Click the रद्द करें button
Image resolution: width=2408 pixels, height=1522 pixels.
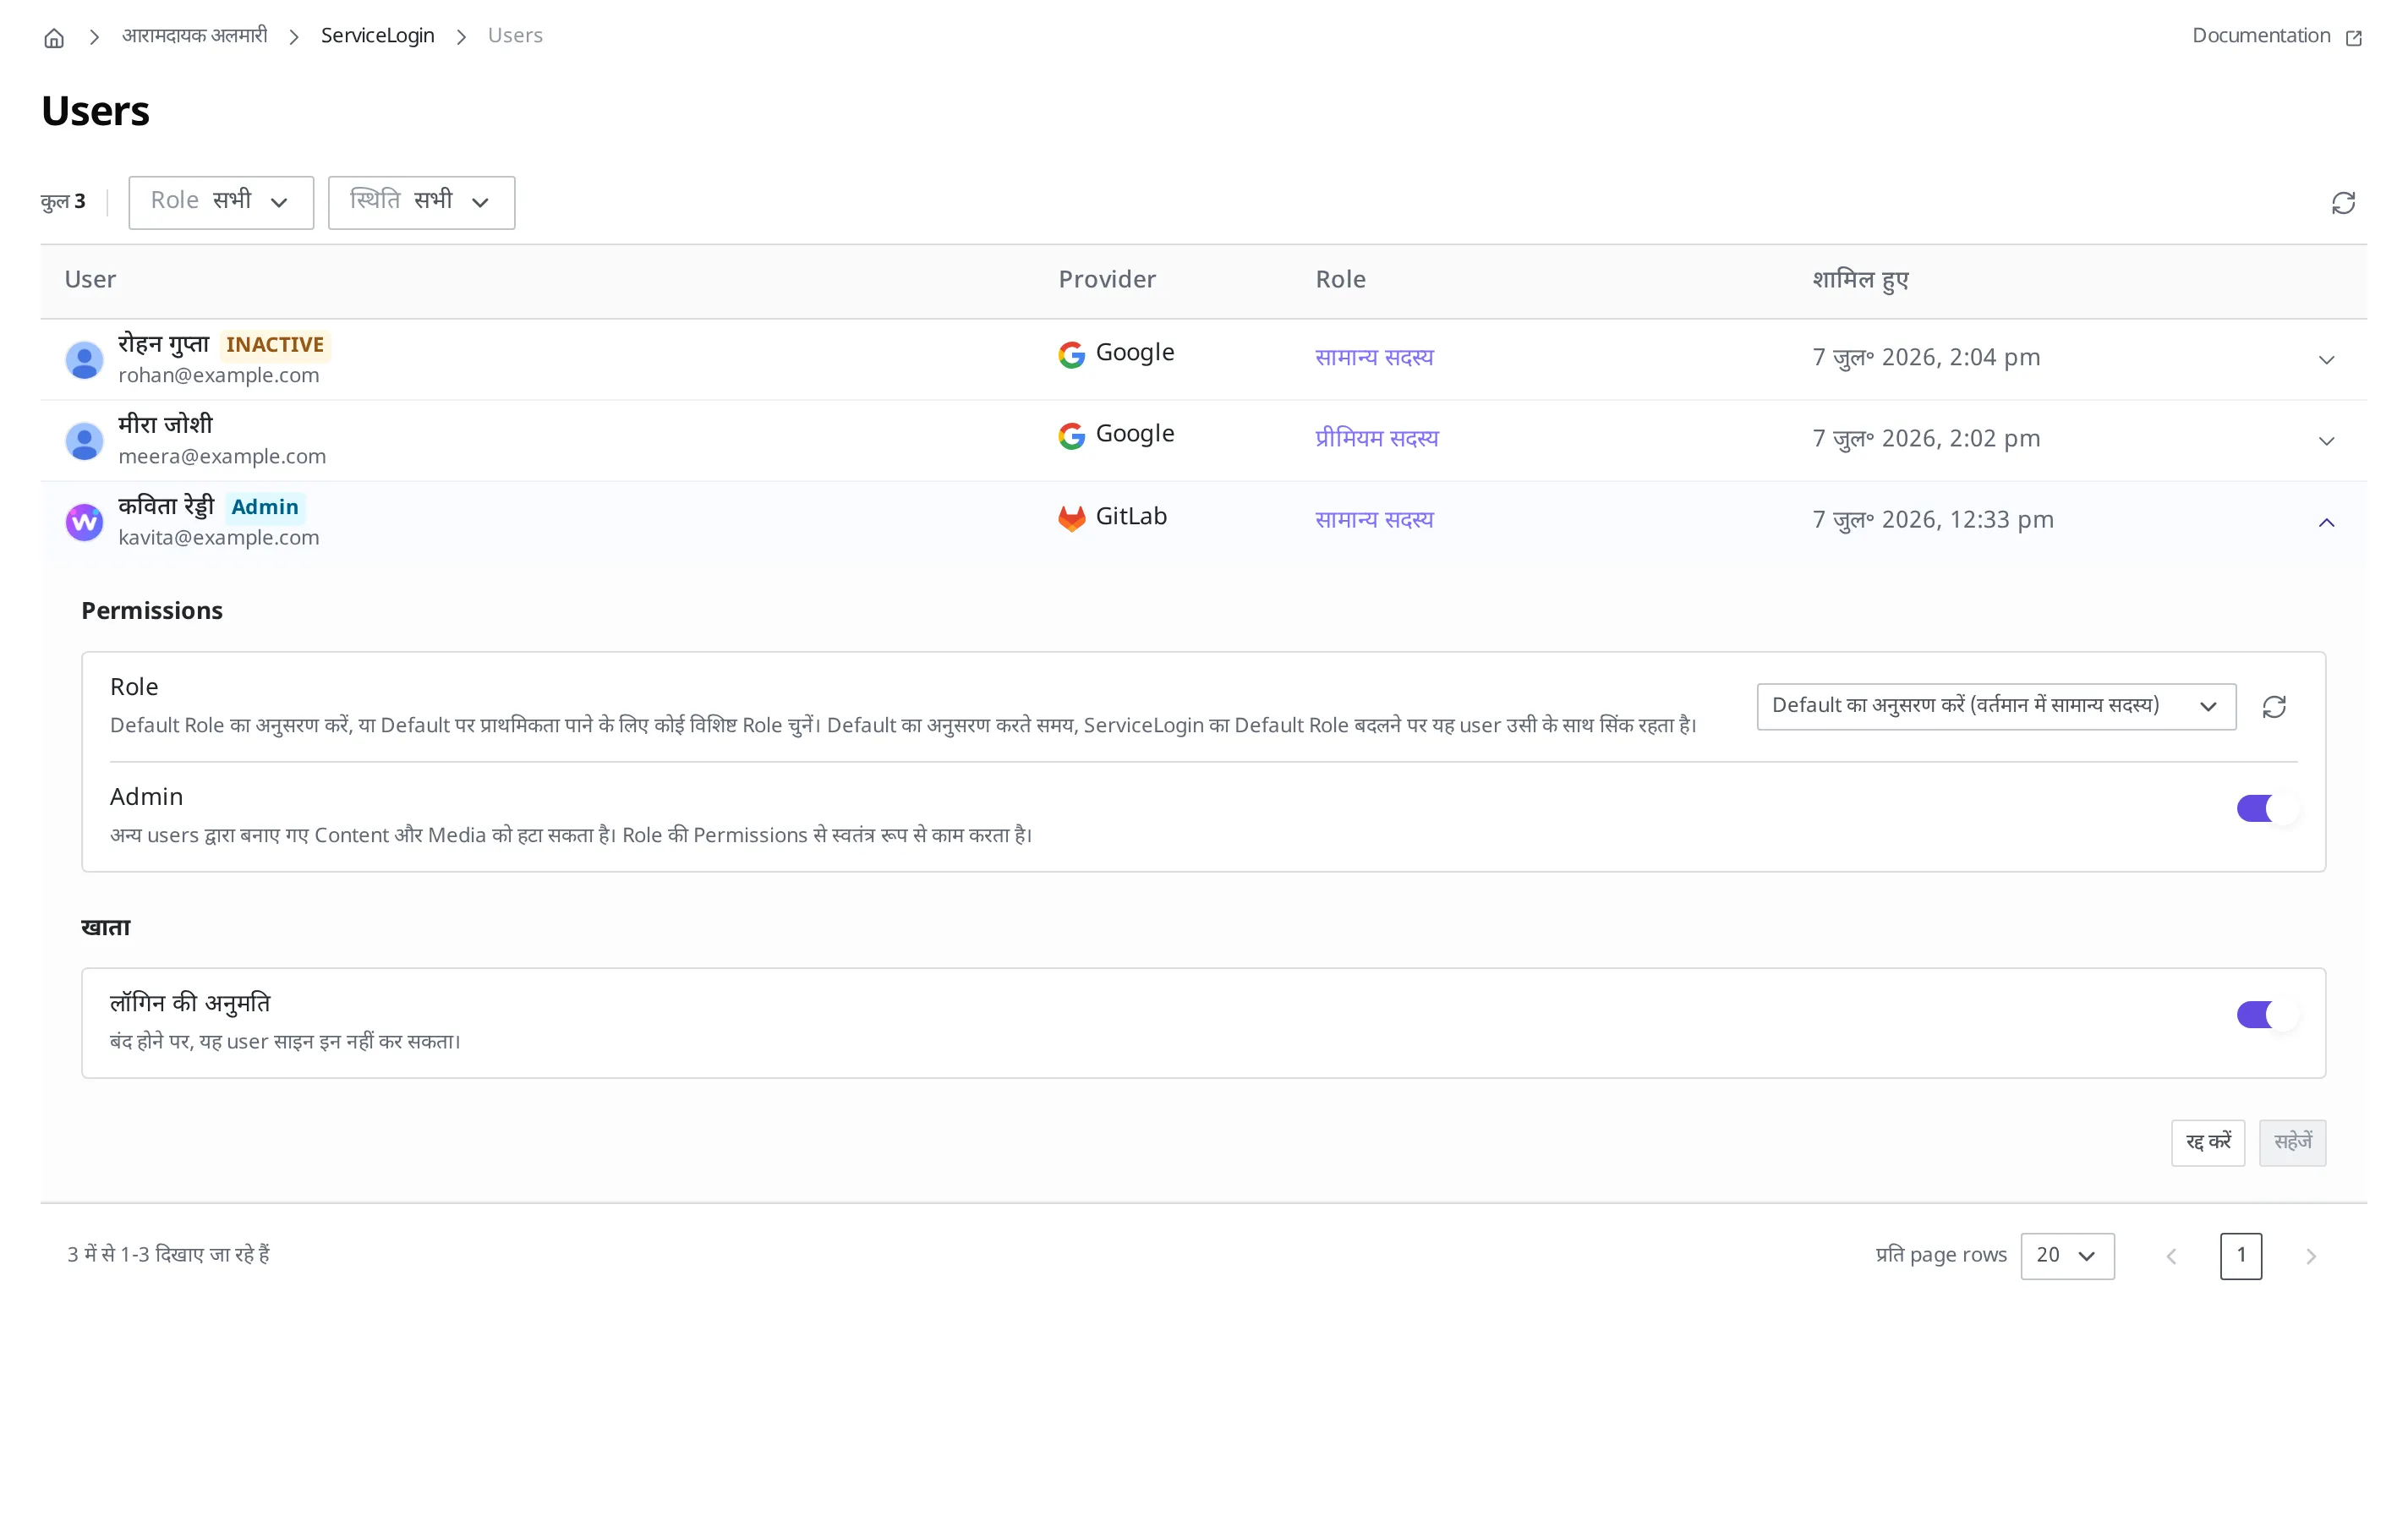[x=2208, y=1142]
